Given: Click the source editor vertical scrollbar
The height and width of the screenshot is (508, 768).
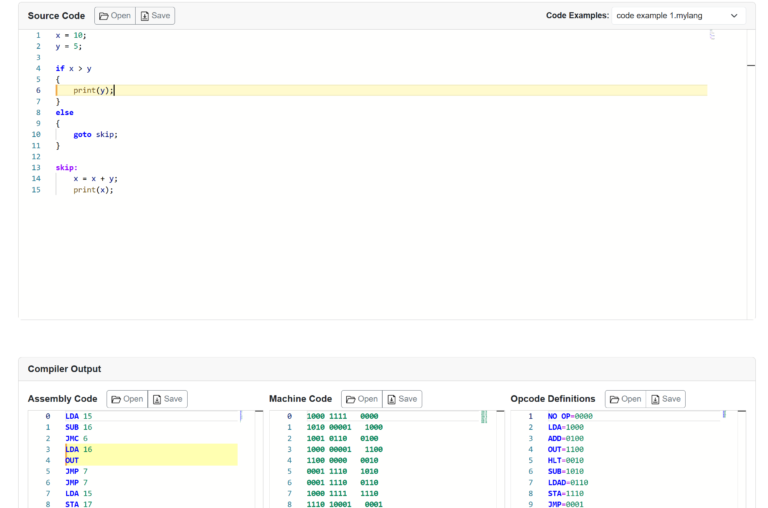Looking at the screenshot, I should [x=751, y=174].
